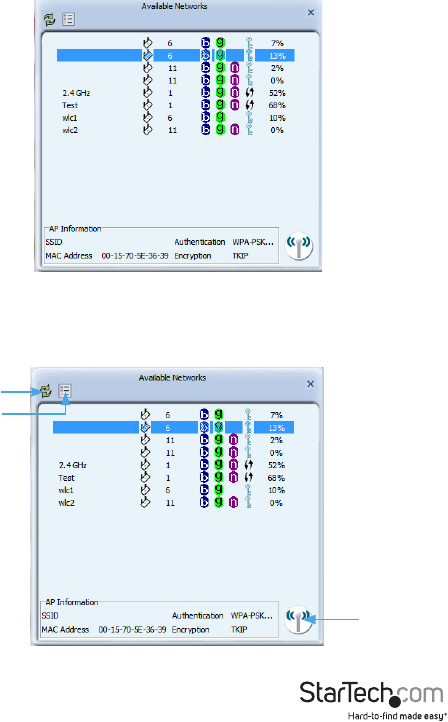448x722 pixels.
Task: Click the 68% signal value in the upper window
Action: coord(277,105)
